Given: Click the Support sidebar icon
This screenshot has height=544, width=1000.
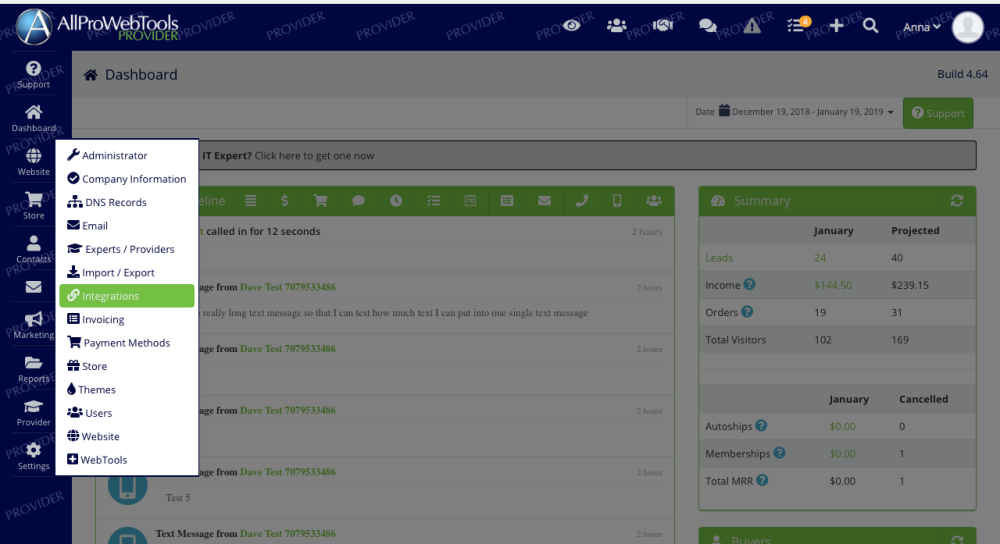Looking at the screenshot, I should 33,75.
